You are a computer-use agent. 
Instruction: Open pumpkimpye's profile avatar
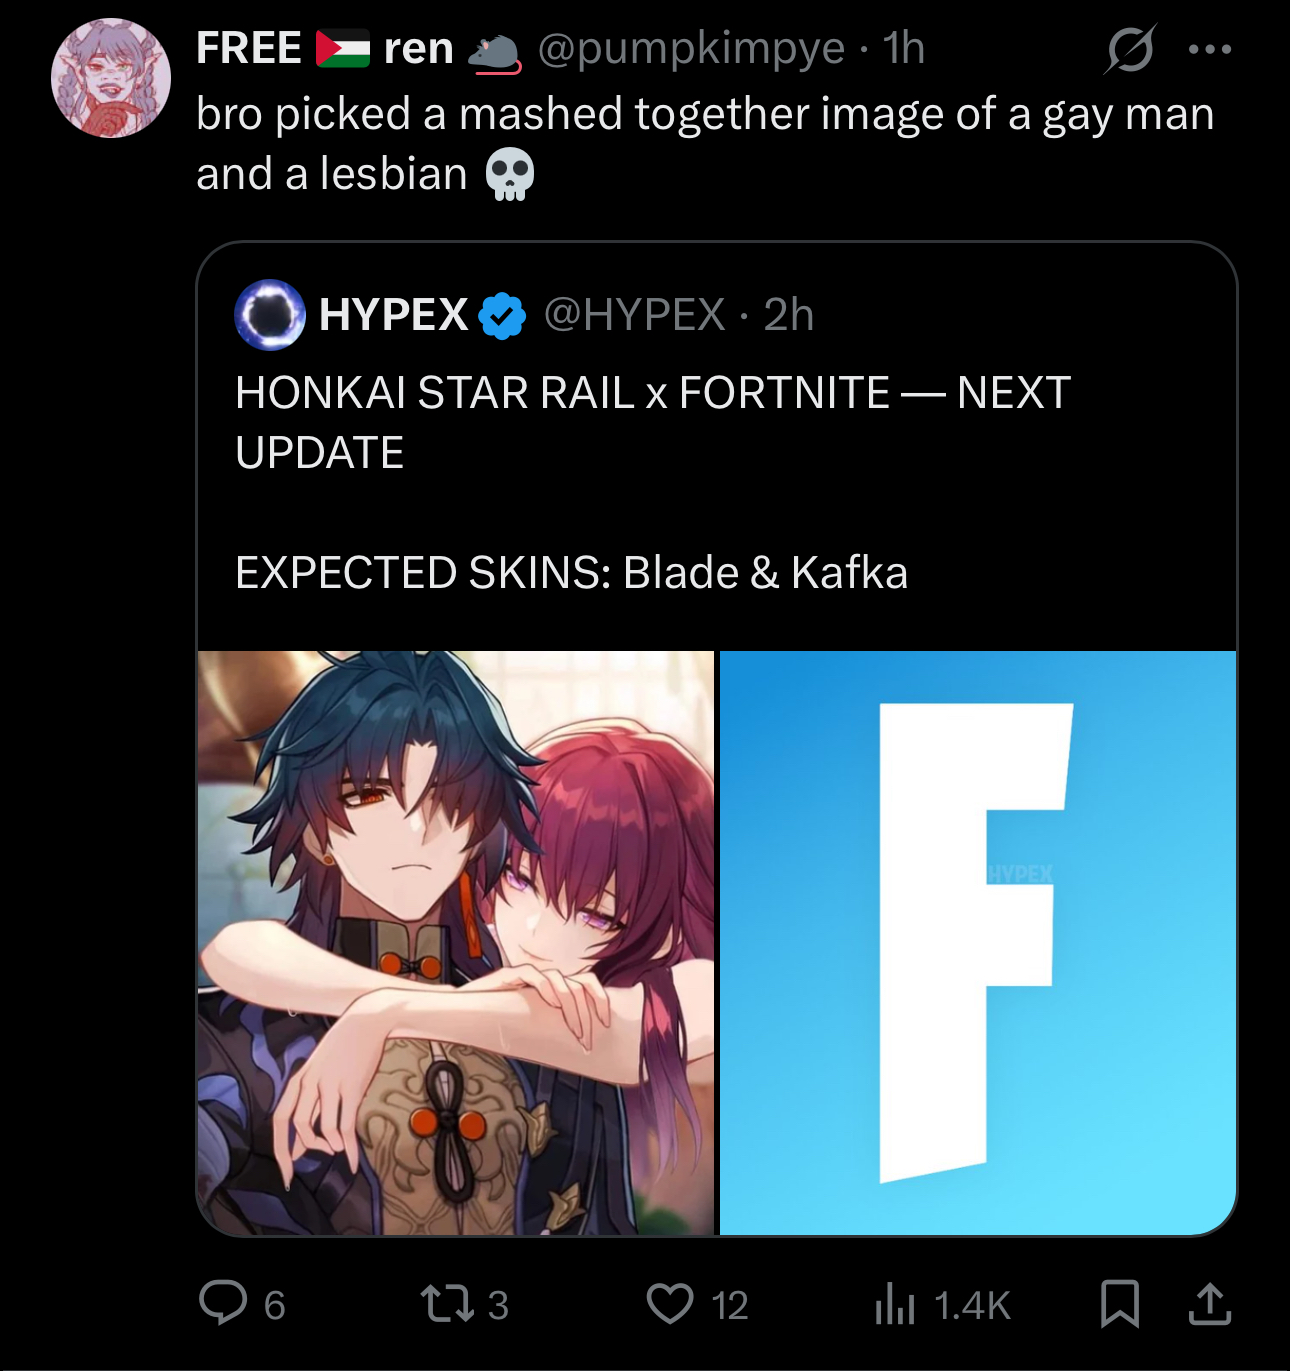click(x=111, y=78)
